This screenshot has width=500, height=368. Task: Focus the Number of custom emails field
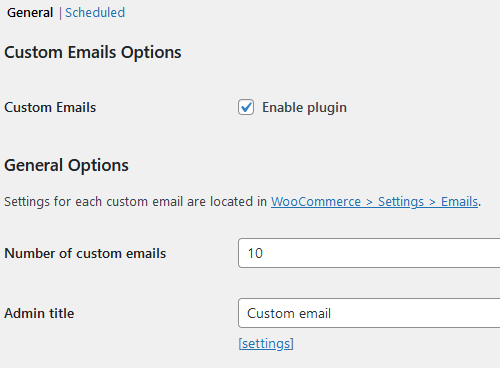pyautogui.click(x=369, y=253)
